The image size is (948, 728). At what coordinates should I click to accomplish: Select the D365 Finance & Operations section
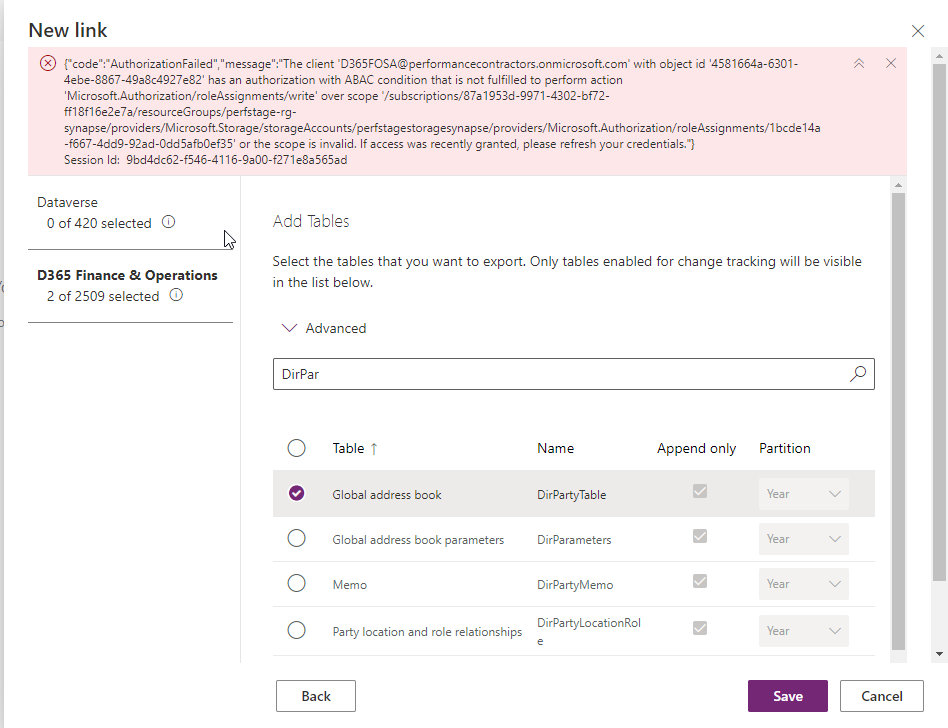click(128, 275)
